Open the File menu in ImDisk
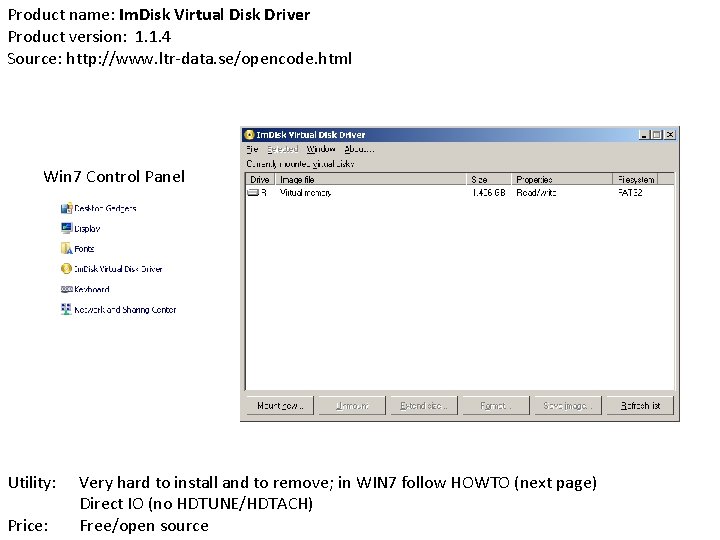 tap(252, 149)
